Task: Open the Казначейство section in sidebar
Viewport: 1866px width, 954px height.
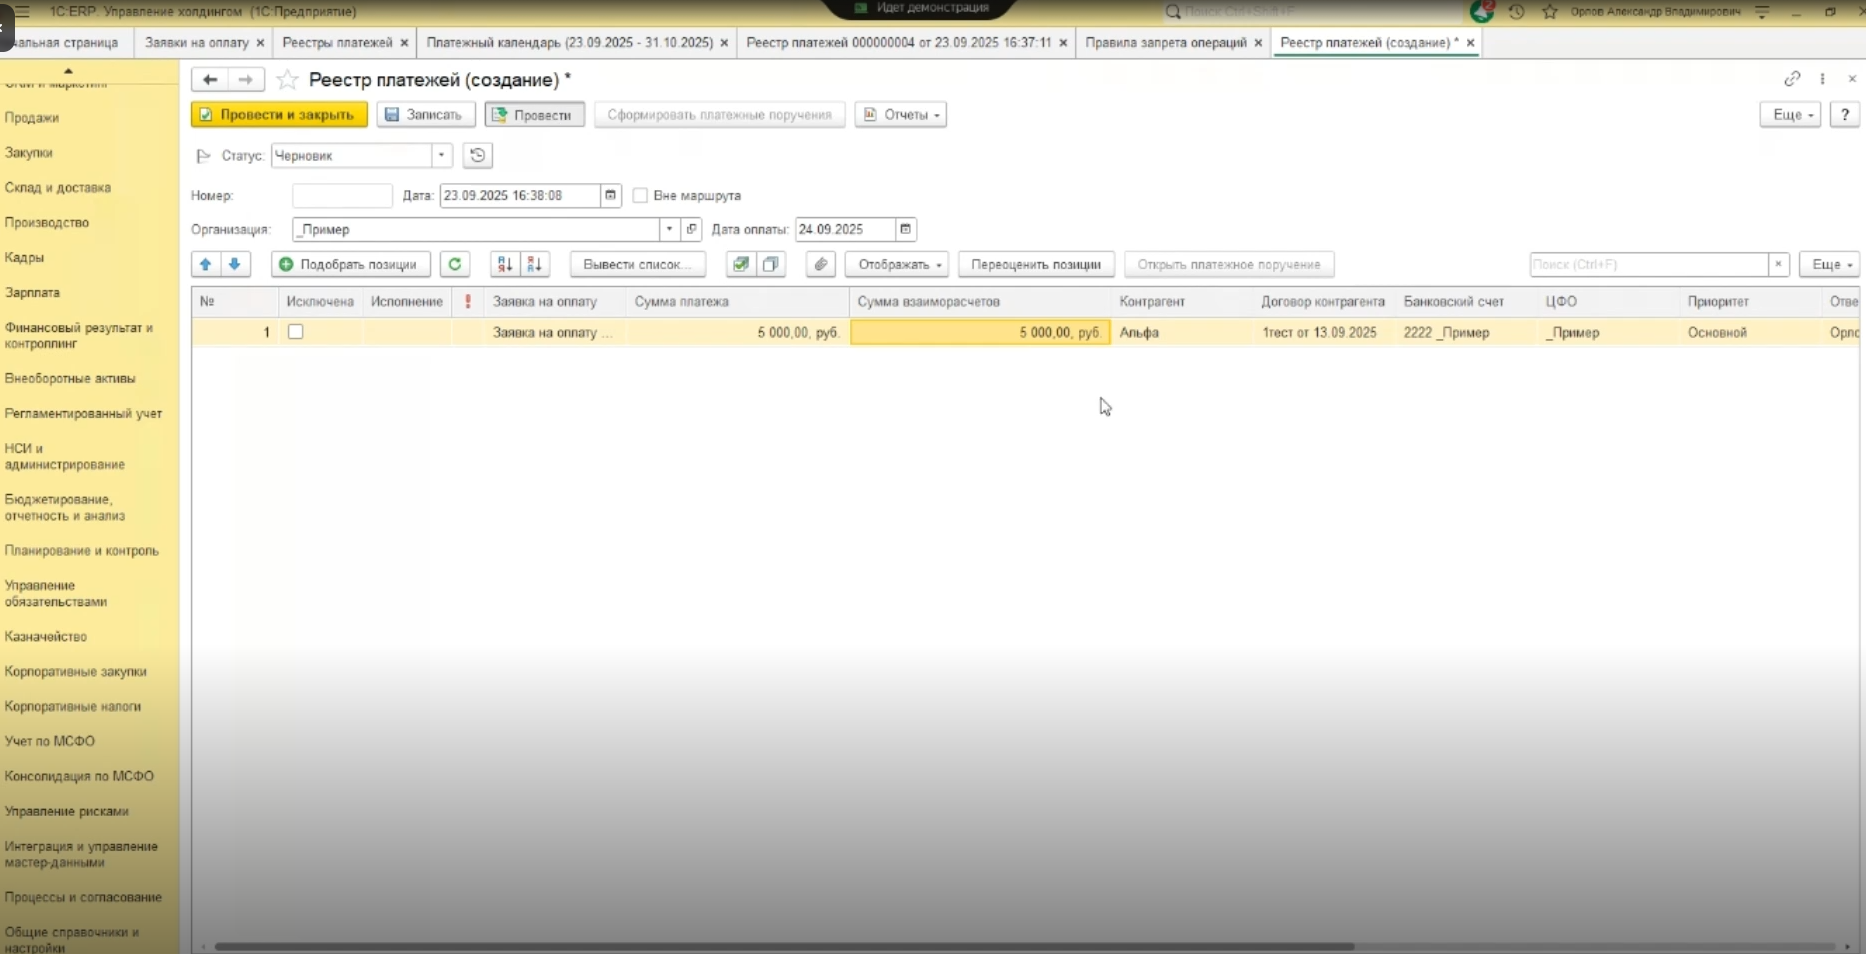Action: coord(46,637)
